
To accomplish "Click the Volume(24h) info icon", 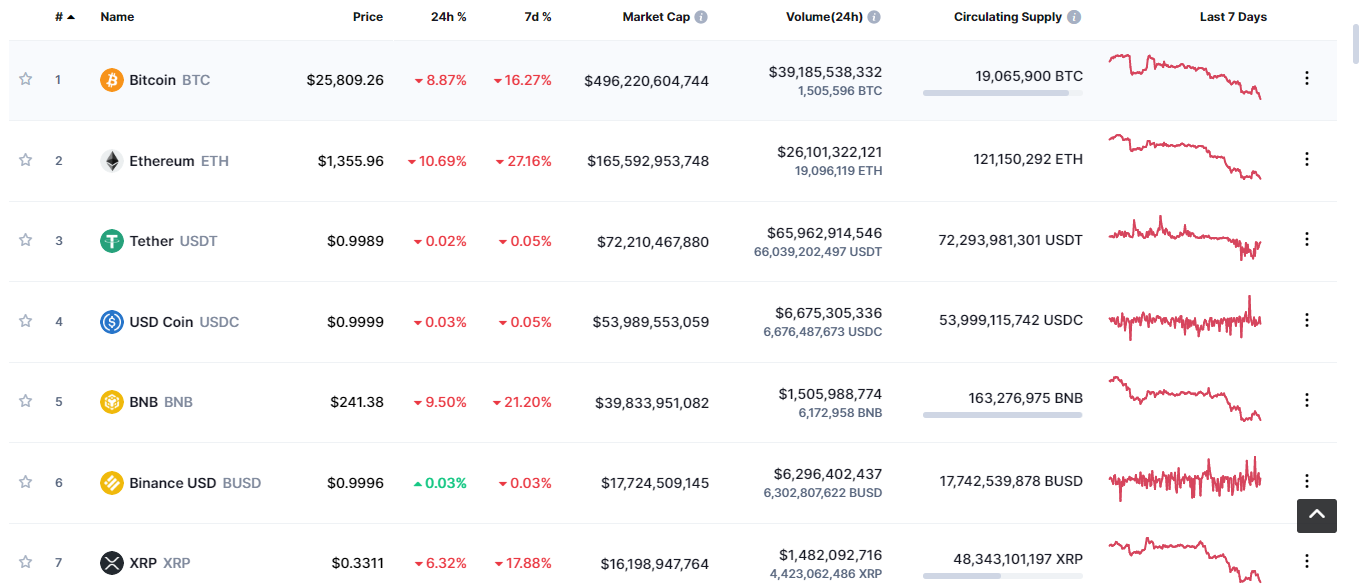I will pos(874,17).
